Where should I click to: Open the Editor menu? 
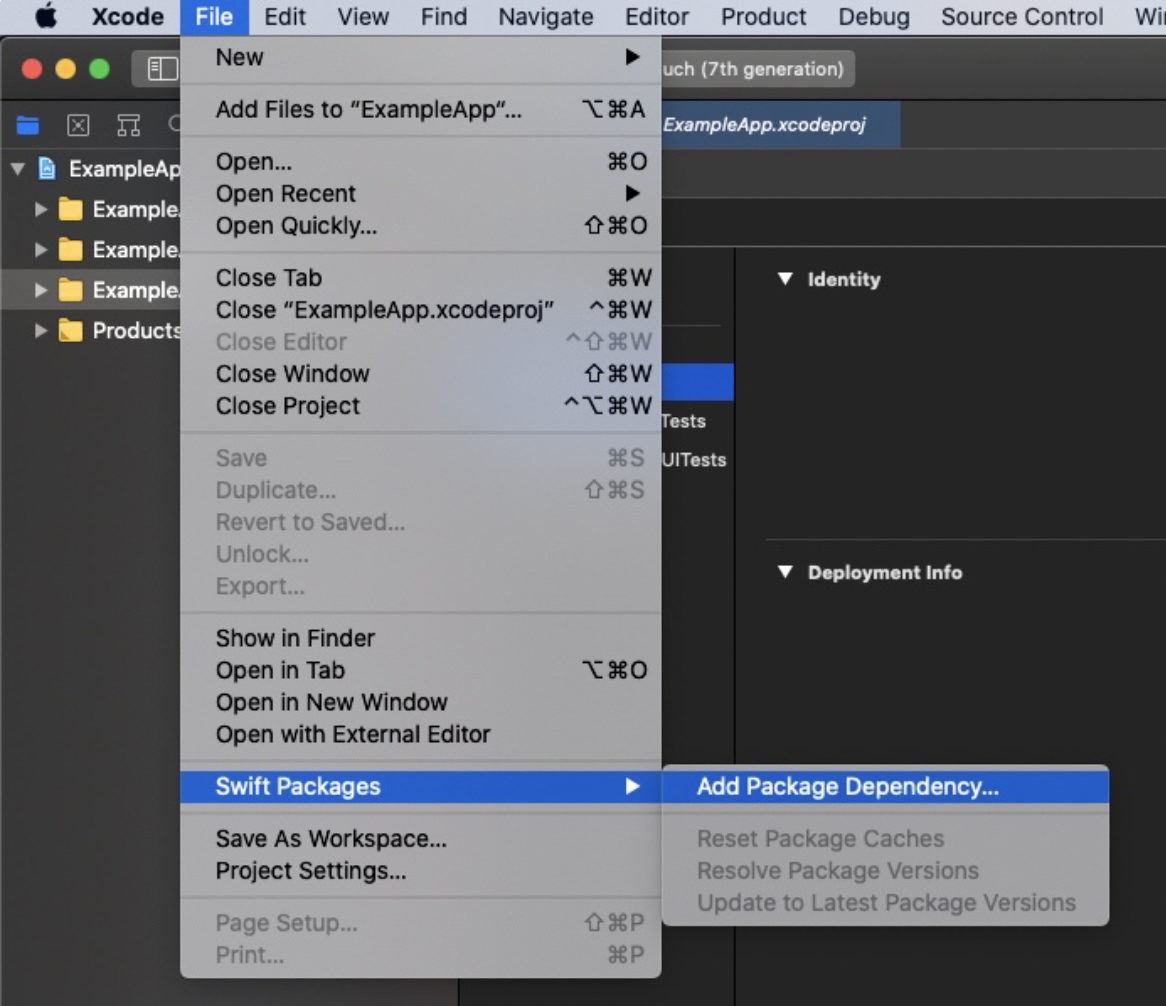coord(657,16)
